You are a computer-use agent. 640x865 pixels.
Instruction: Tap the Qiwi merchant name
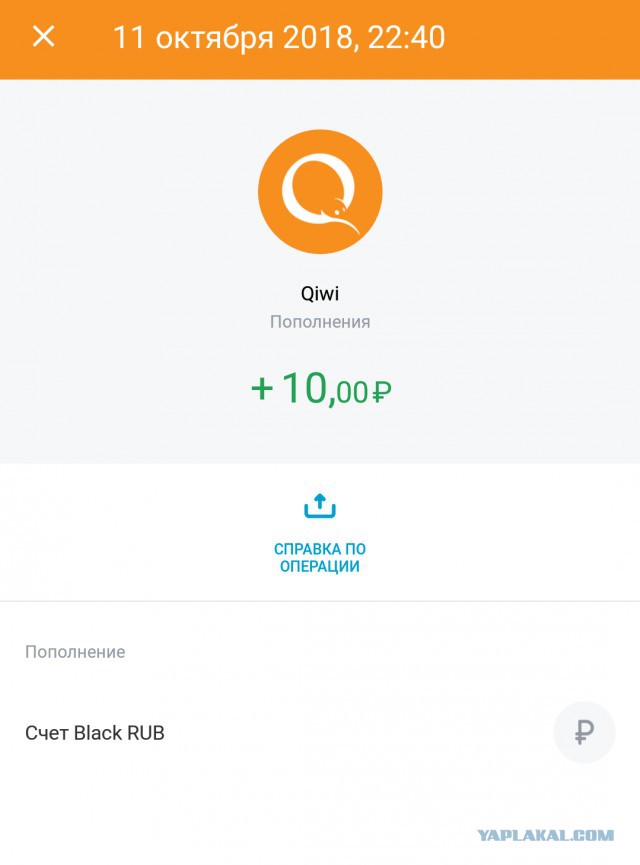320,294
